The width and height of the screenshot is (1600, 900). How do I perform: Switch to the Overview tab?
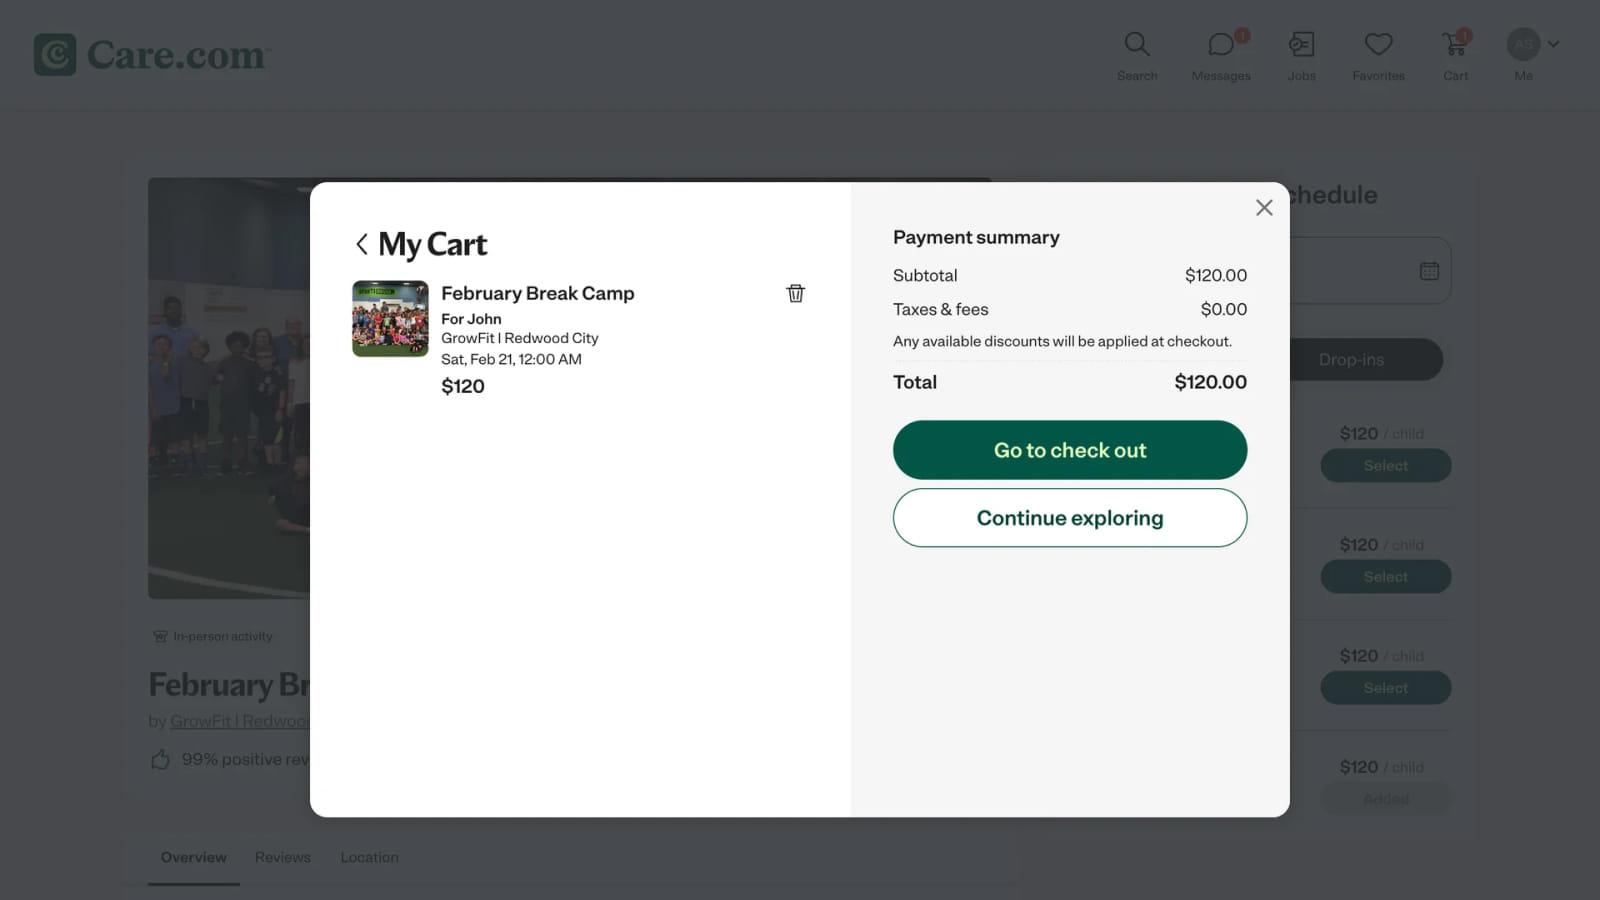pyautogui.click(x=194, y=857)
